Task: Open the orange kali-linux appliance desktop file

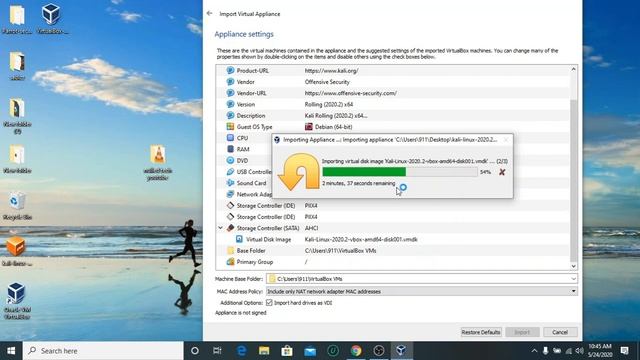Action: click(16, 252)
